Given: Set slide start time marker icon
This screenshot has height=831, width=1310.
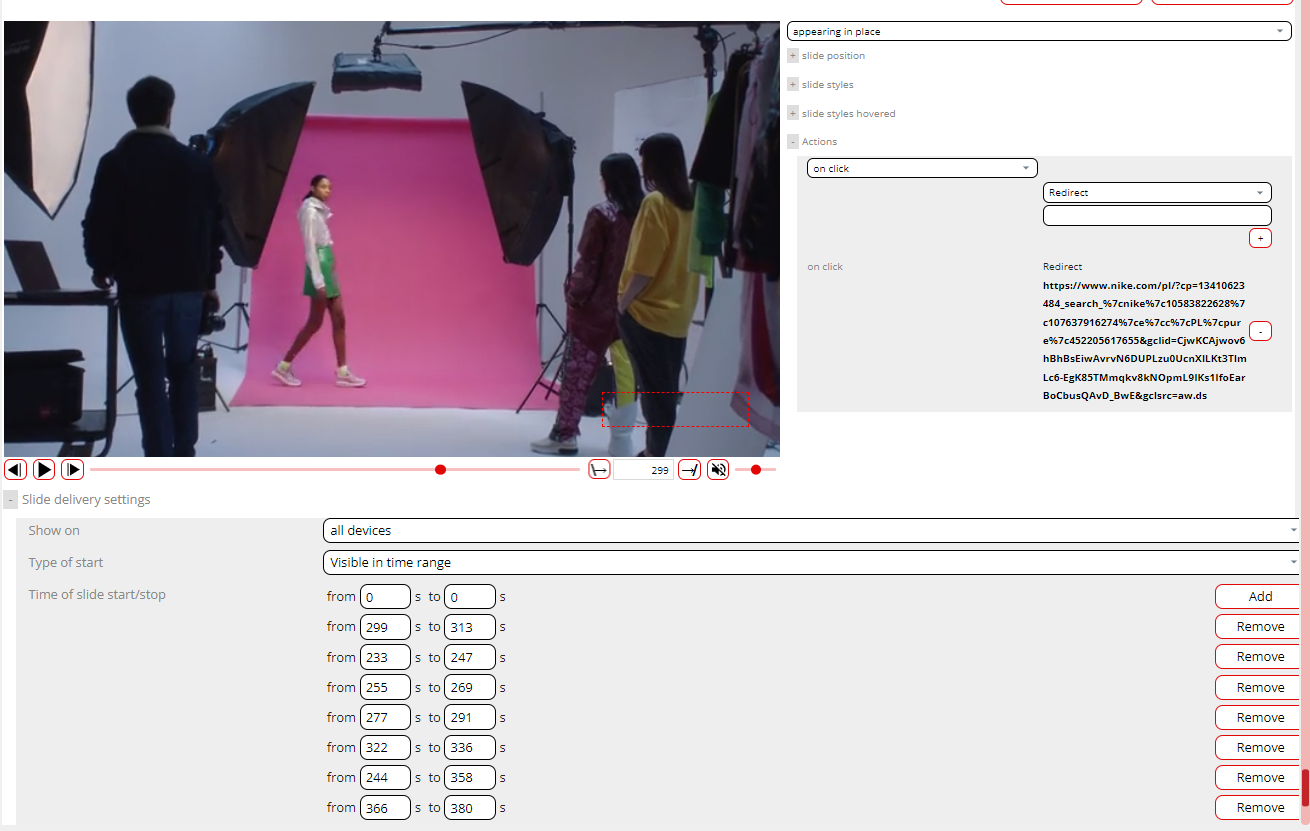Looking at the screenshot, I should (x=599, y=470).
